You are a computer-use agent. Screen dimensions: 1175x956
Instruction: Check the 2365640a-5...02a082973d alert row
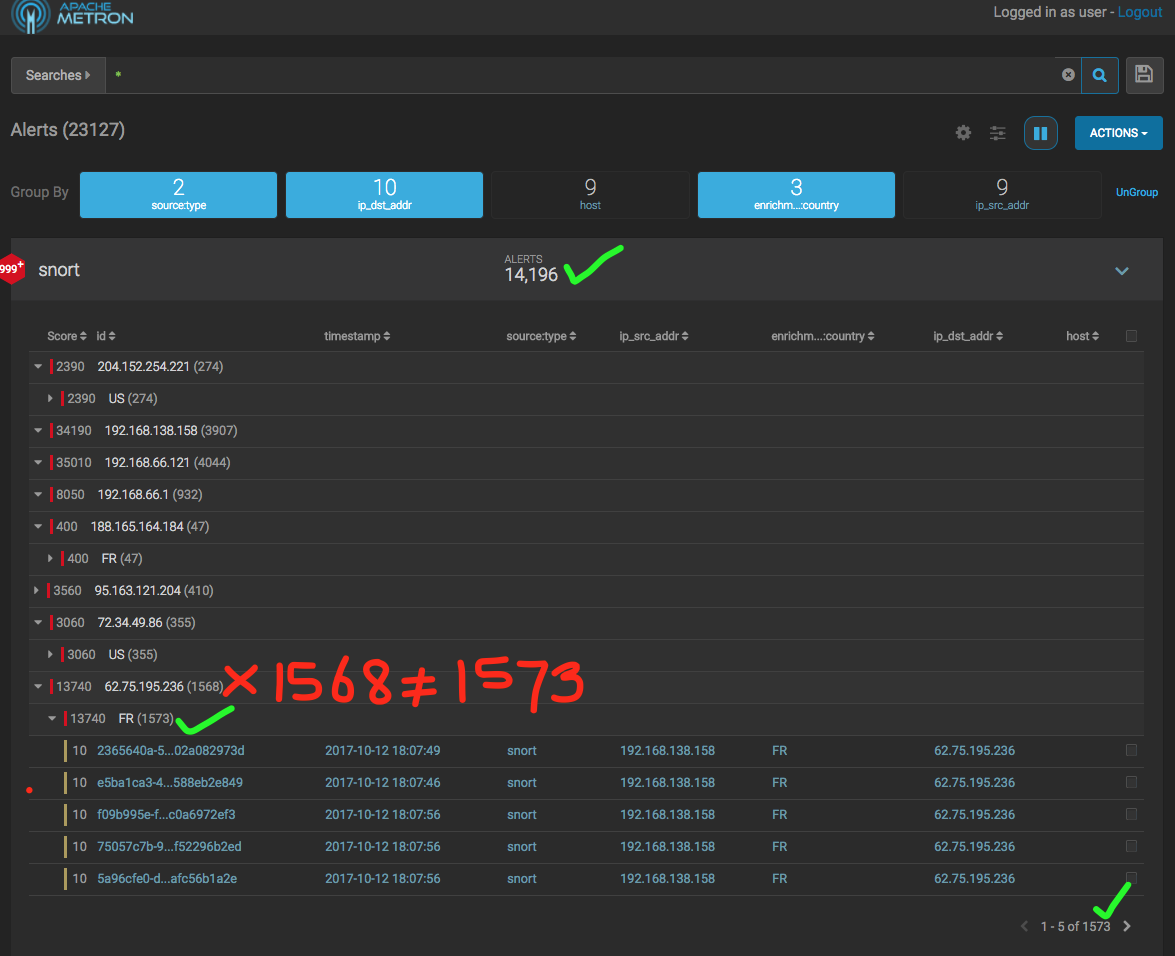coord(1132,750)
